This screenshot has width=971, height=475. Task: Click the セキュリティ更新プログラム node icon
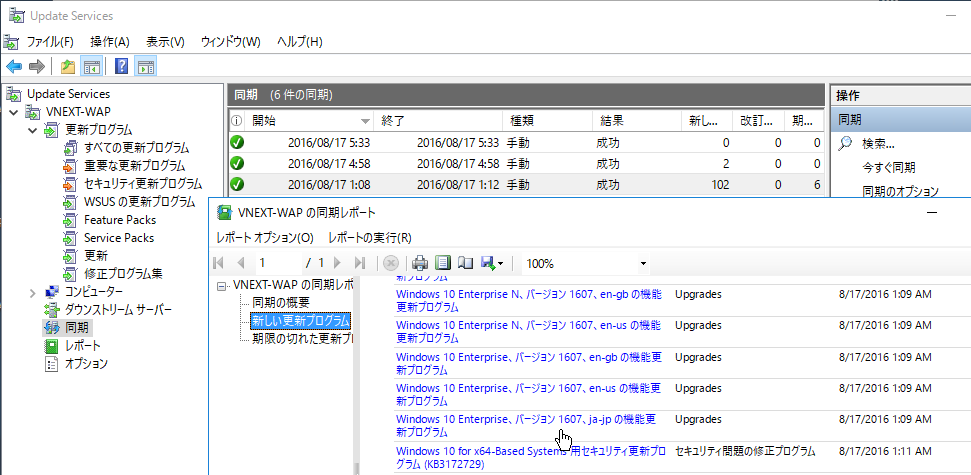point(70,184)
